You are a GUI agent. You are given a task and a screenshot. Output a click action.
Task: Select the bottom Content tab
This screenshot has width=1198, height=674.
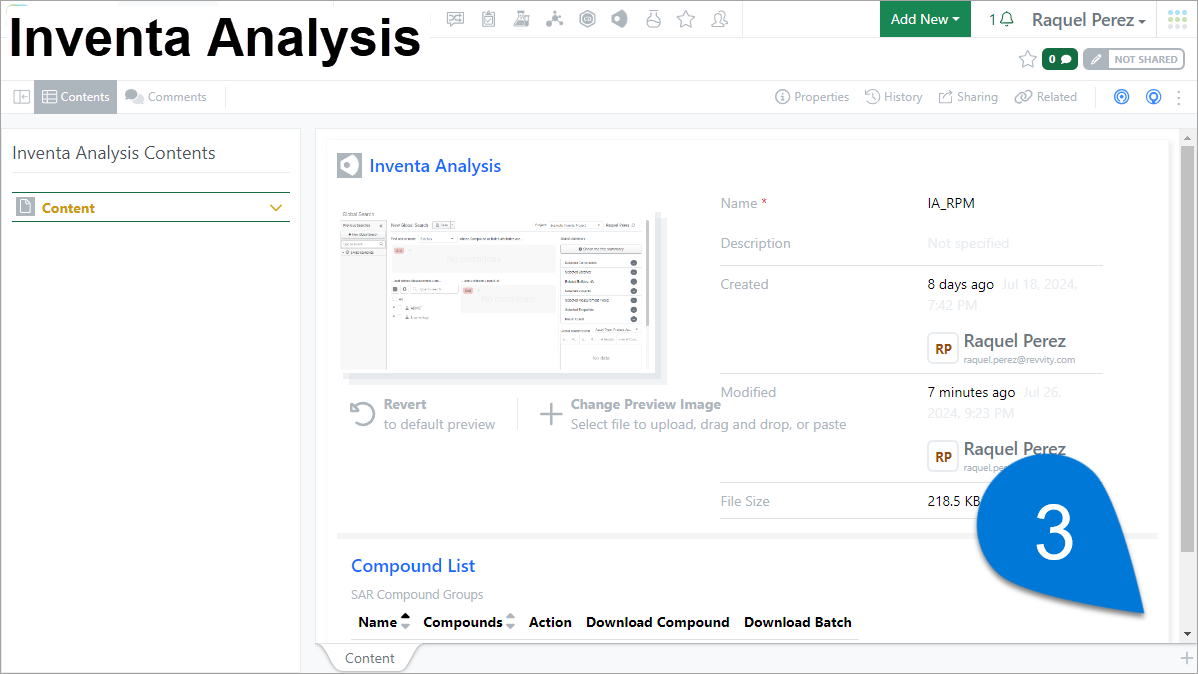point(370,658)
